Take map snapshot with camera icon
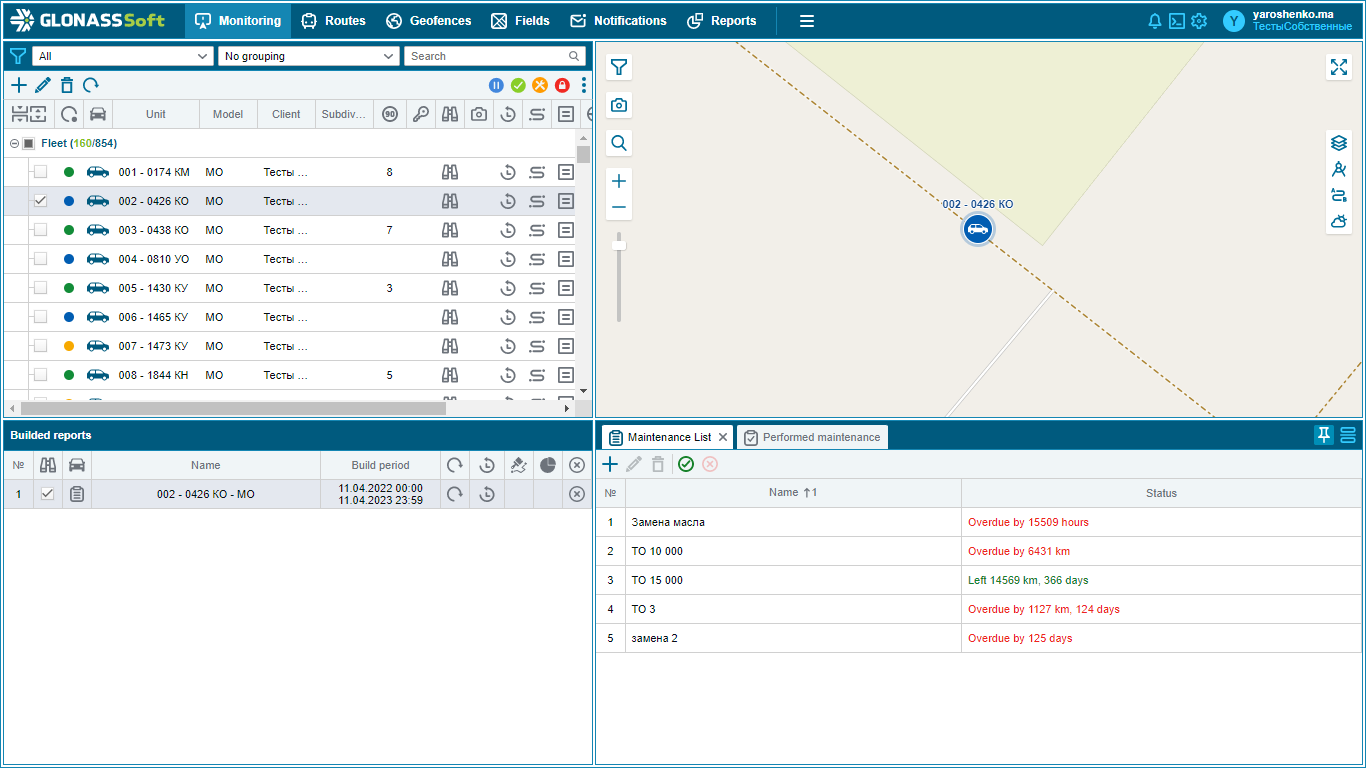Image resolution: width=1366 pixels, height=768 pixels. [619, 105]
